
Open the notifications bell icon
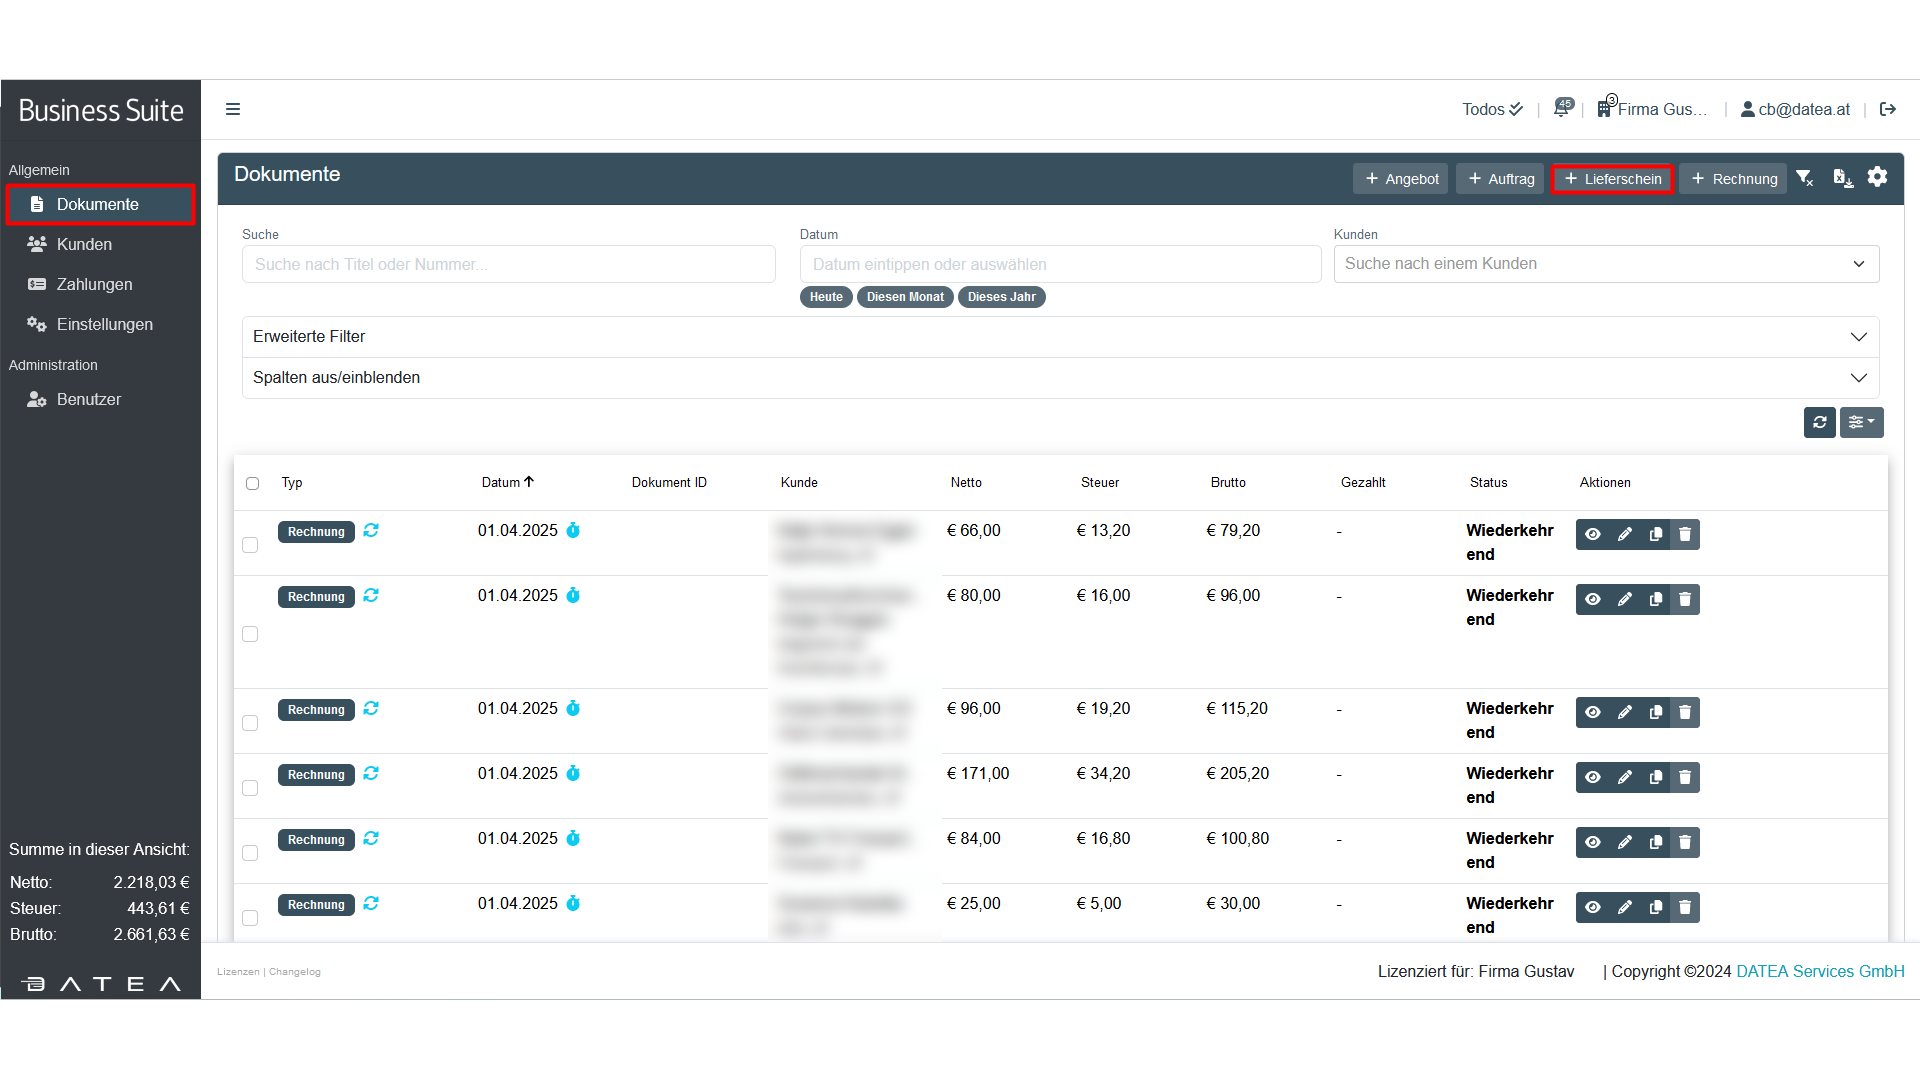pos(1562,108)
